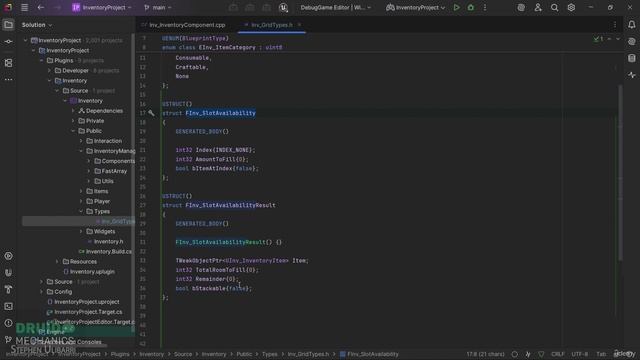Screen dimensions: 640x360
Task: Click caret position 17:8 in status bar
Action: (485, 354)
